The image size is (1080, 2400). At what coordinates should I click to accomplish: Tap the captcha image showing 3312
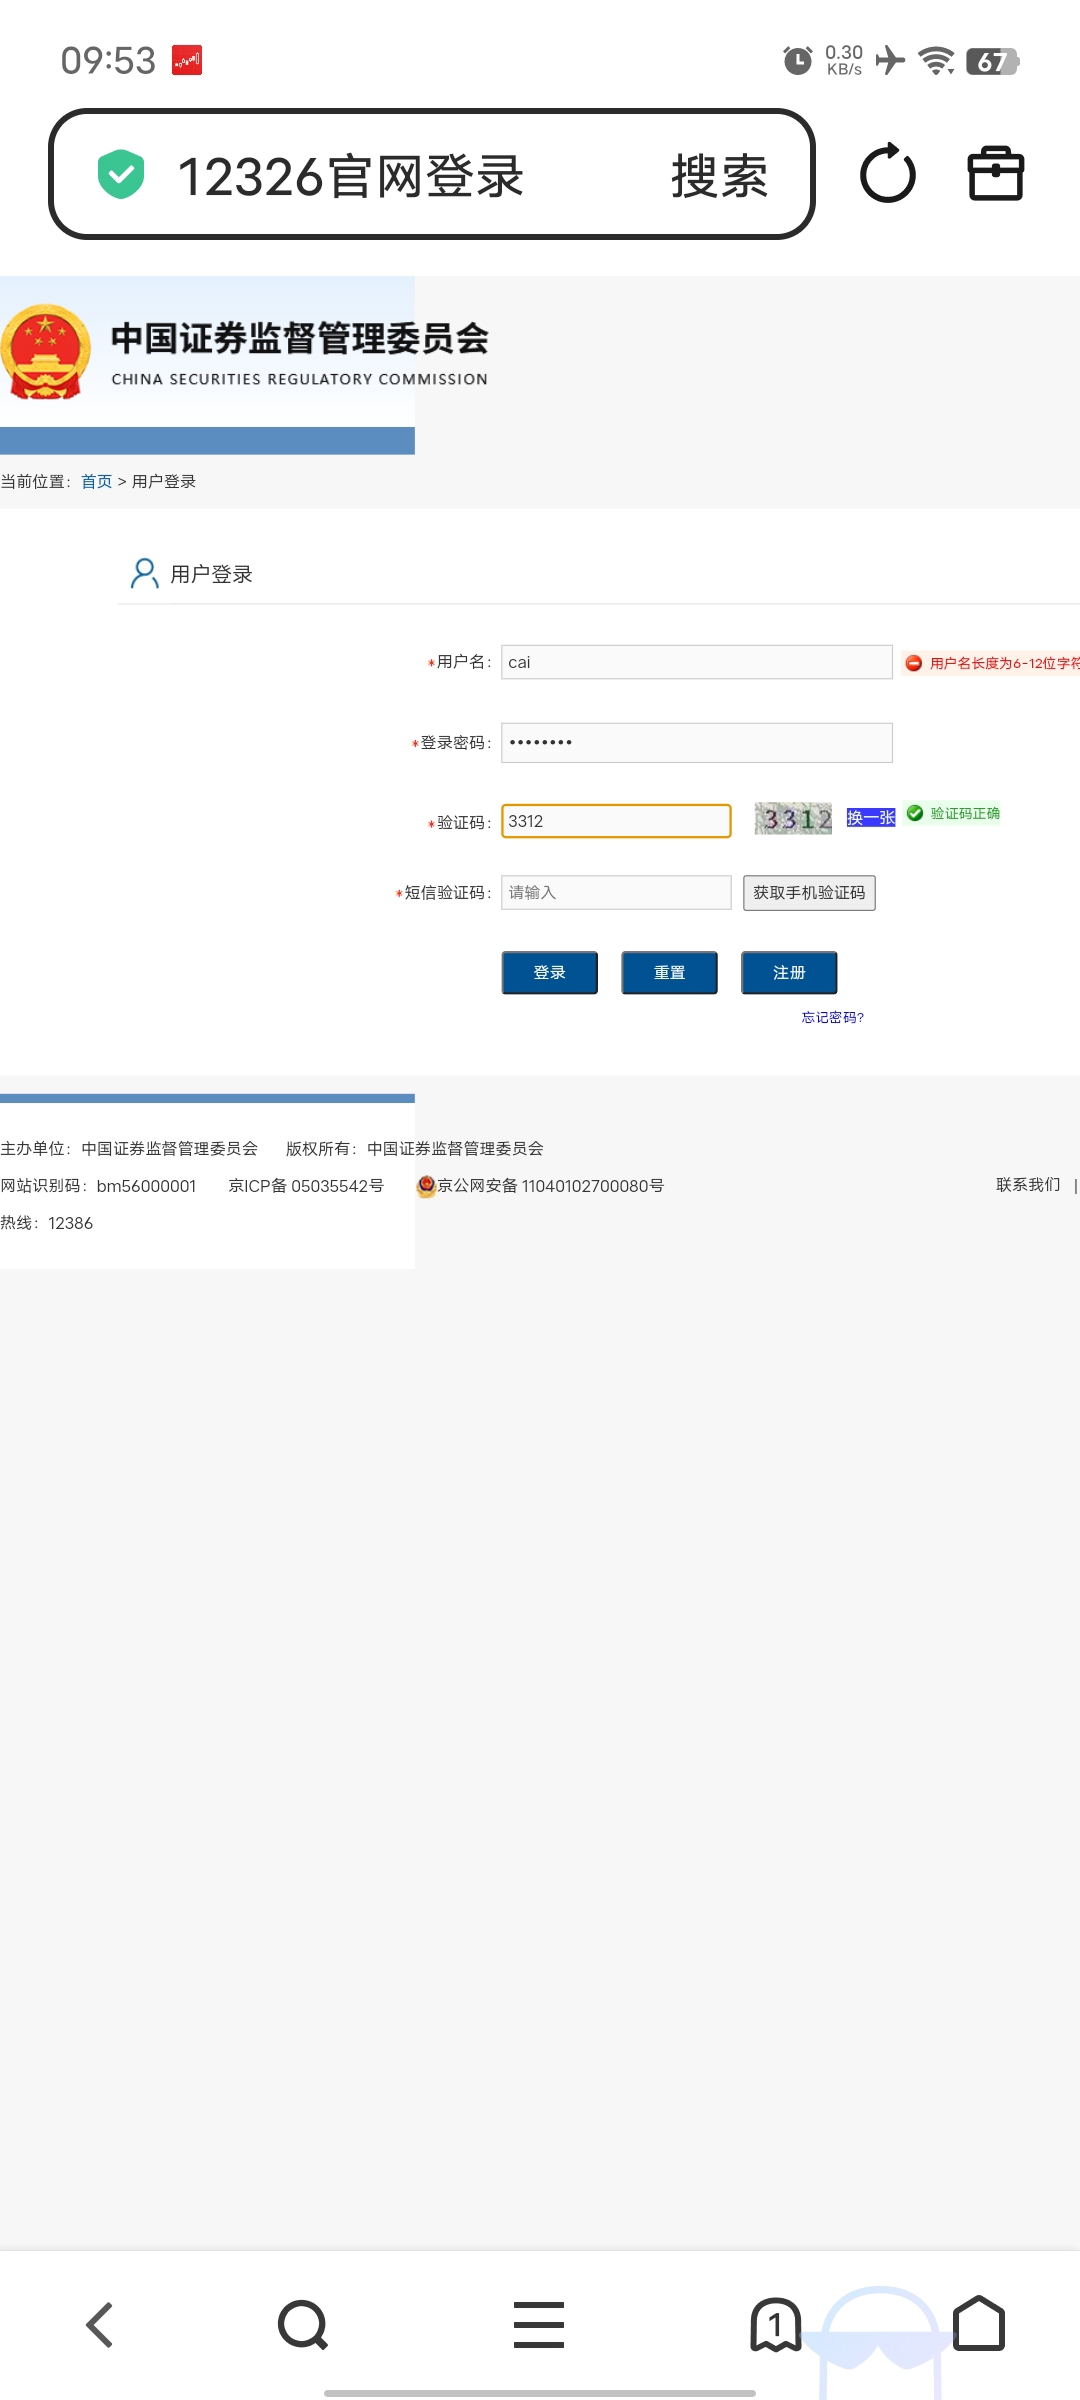click(x=793, y=818)
